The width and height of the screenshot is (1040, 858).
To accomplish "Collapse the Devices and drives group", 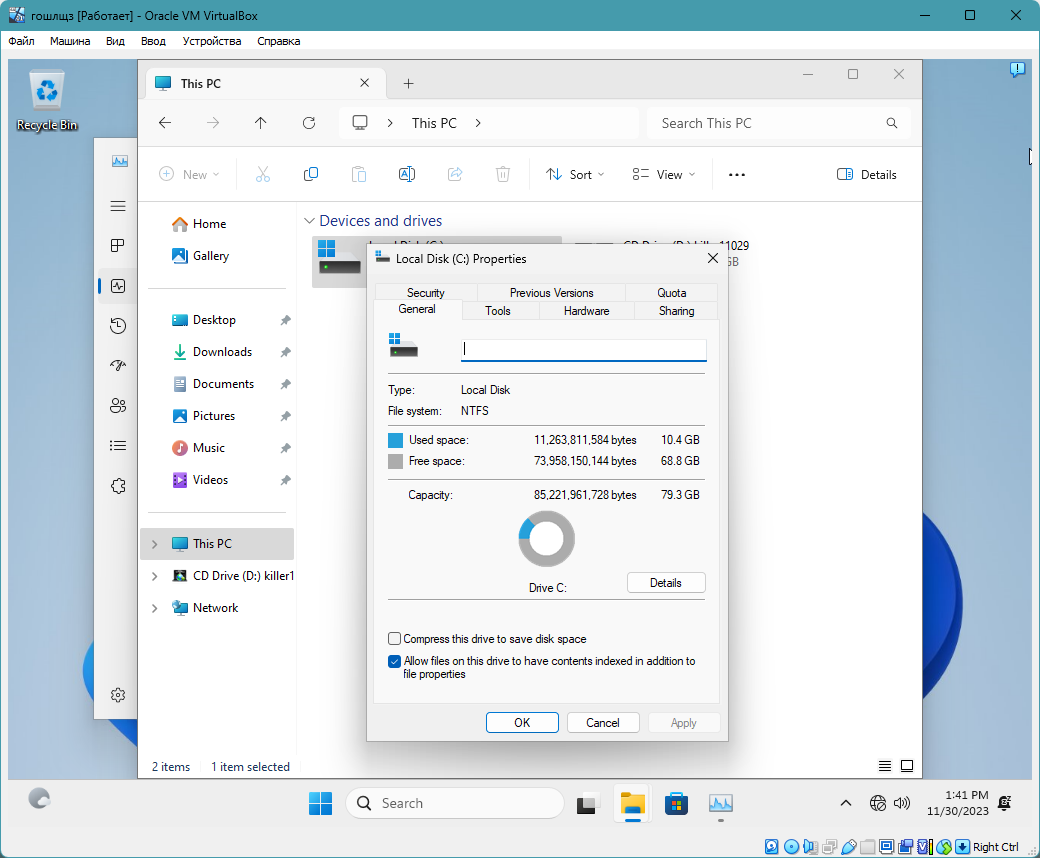I will click(308, 221).
